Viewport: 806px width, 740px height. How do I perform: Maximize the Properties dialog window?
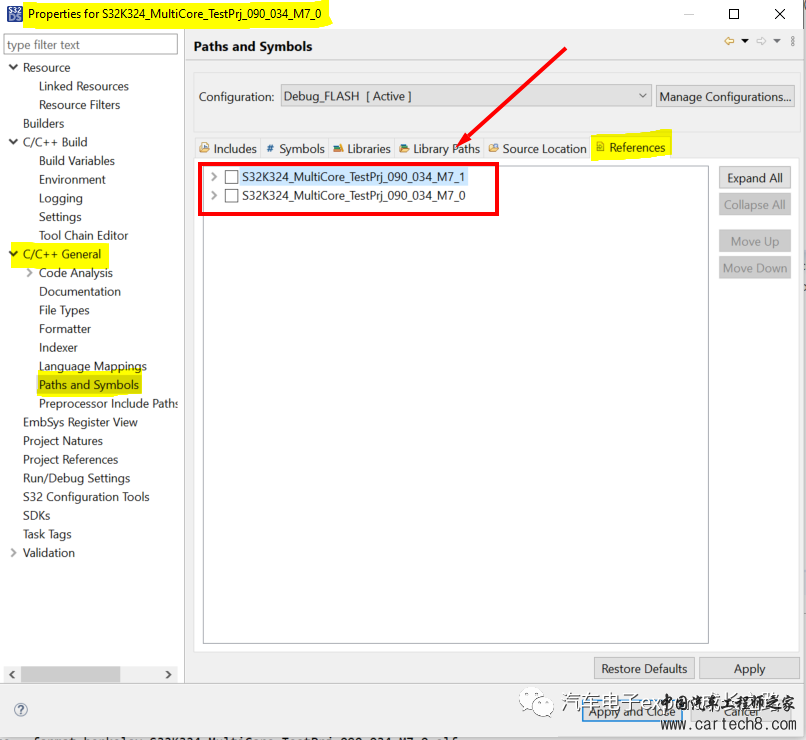click(734, 14)
